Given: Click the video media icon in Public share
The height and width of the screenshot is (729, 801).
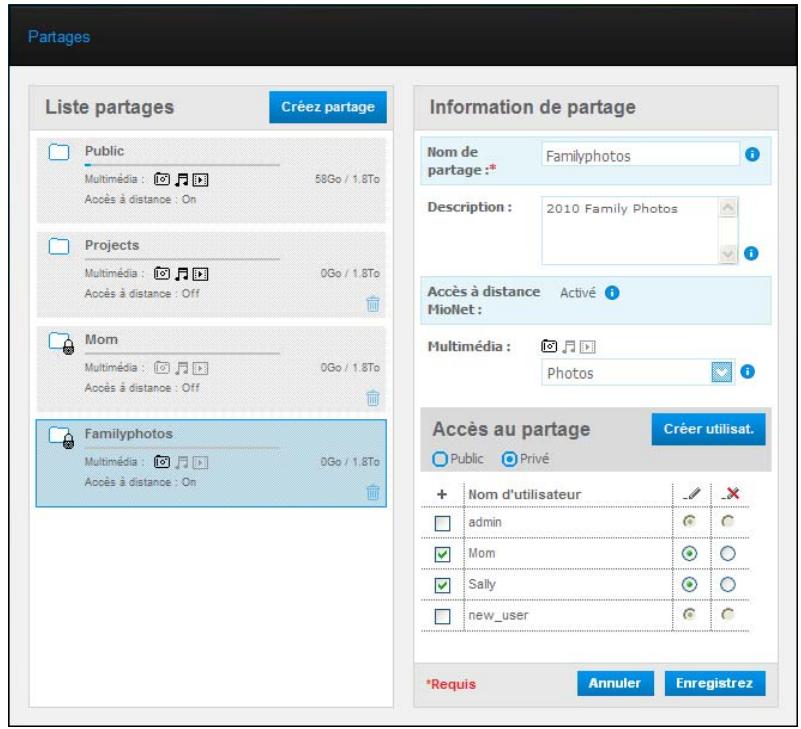Looking at the screenshot, I should pyautogui.click(x=200, y=180).
